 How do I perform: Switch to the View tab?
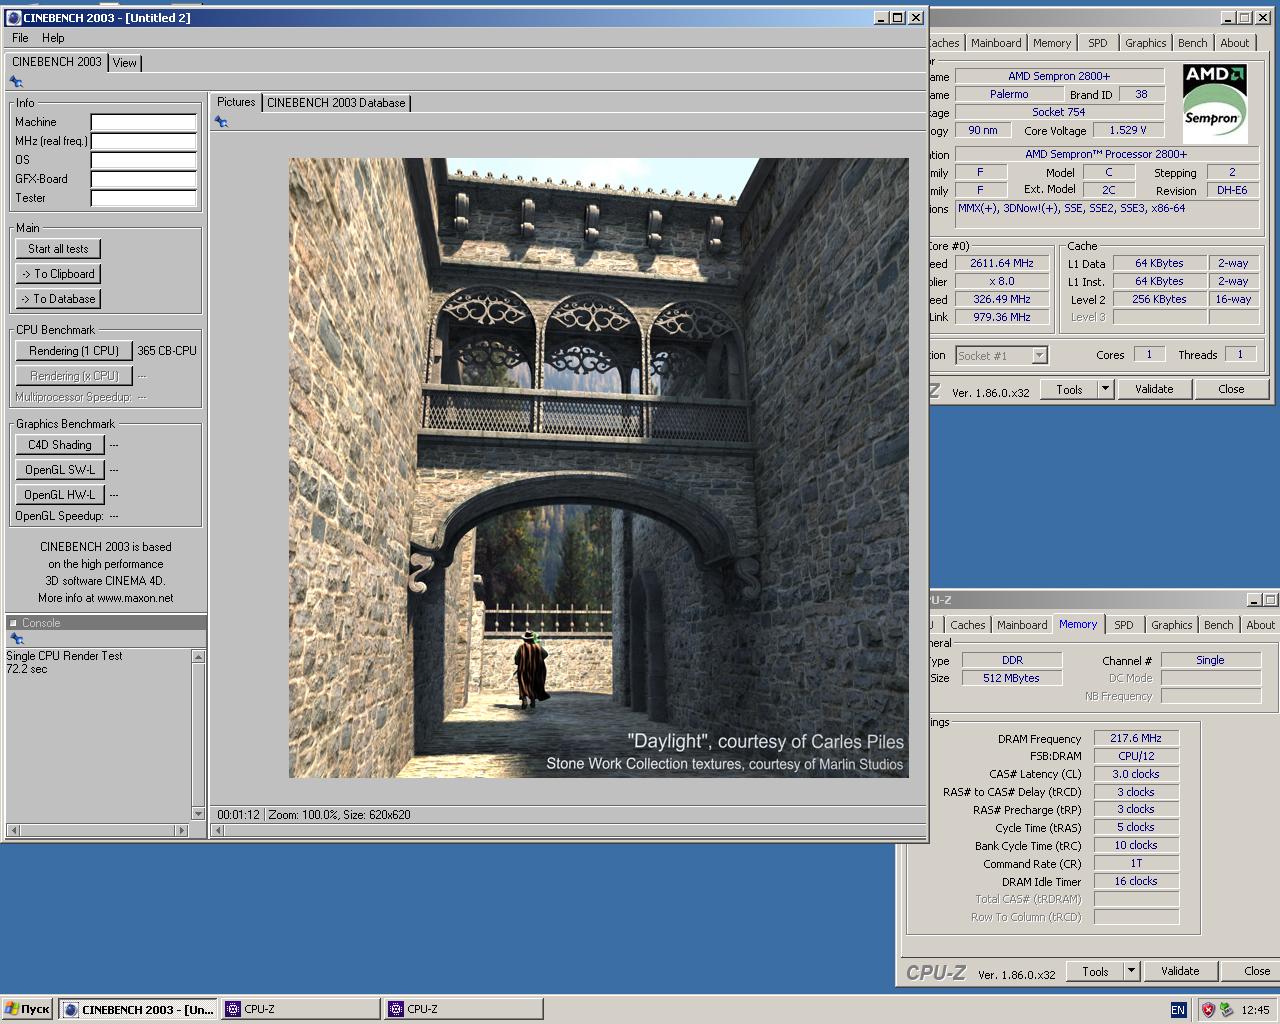tap(125, 63)
